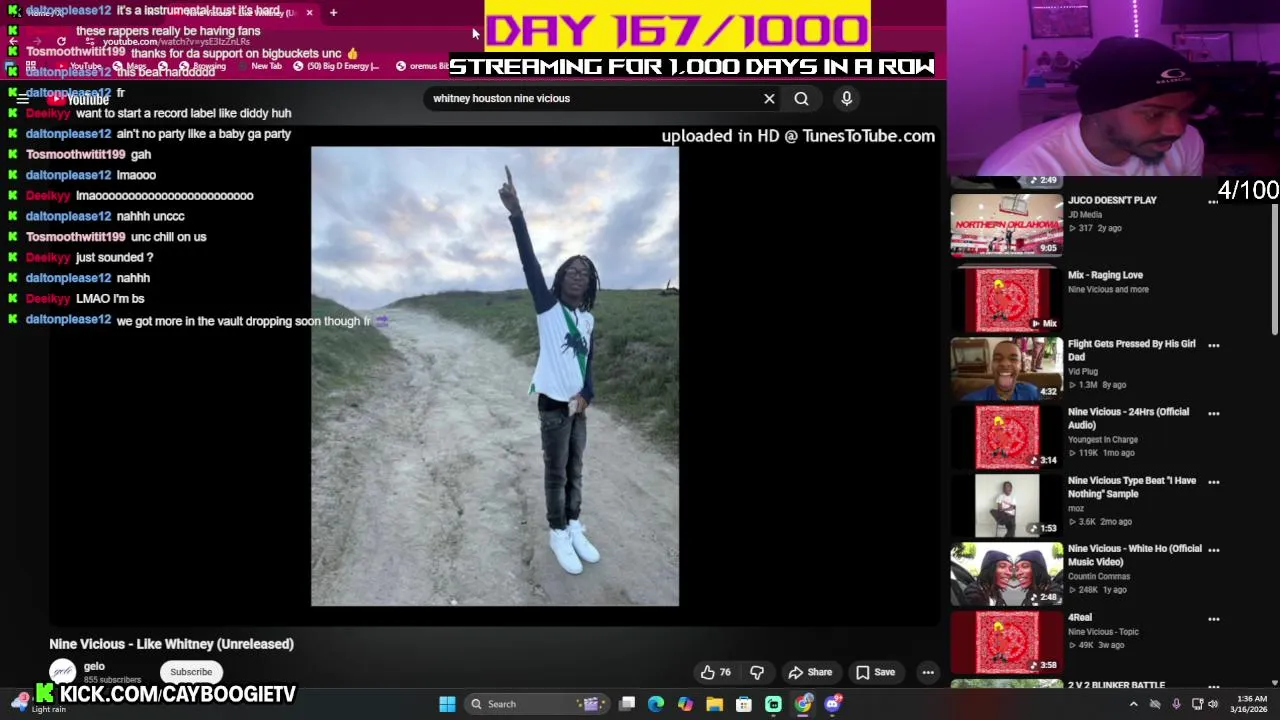Open Microsoft Store from the taskbar
The width and height of the screenshot is (1280, 720).
[743, 704]
